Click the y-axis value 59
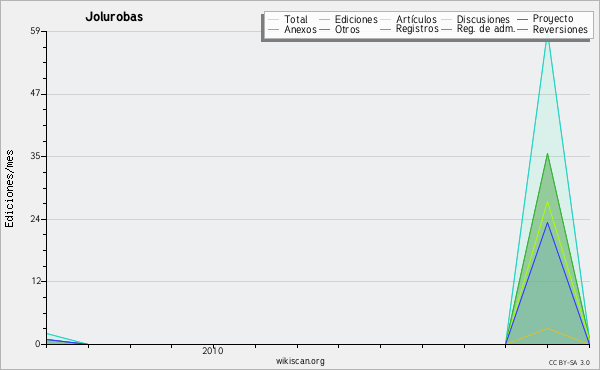 pos(35,31)
